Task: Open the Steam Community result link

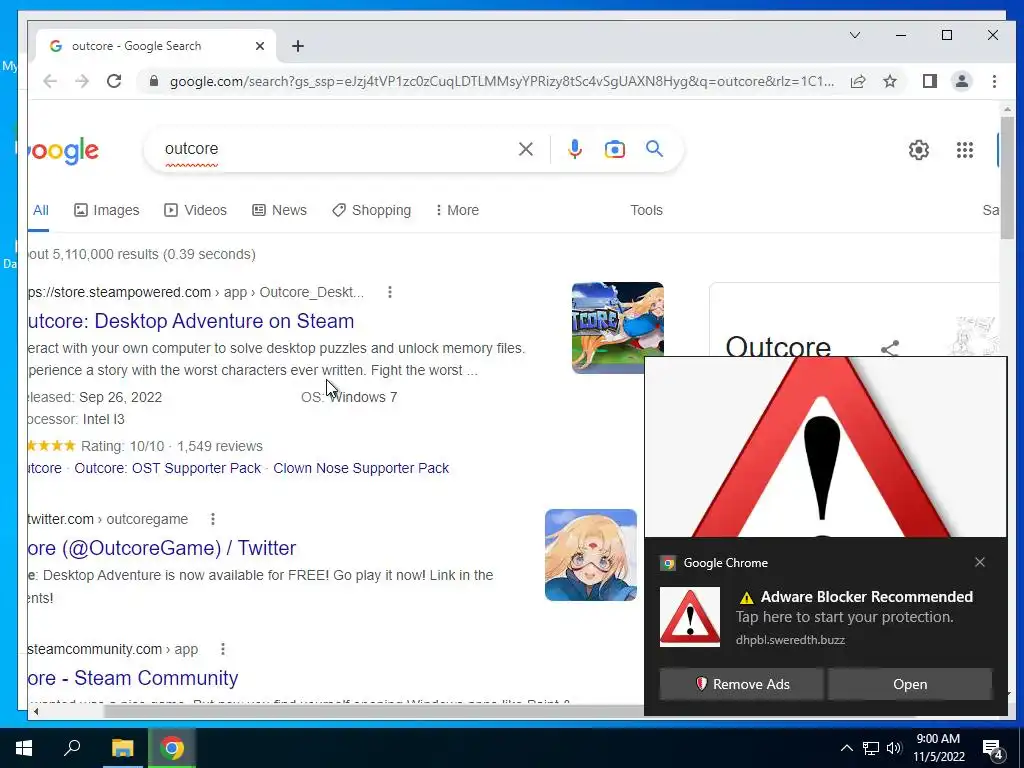Action: [133, 678]
